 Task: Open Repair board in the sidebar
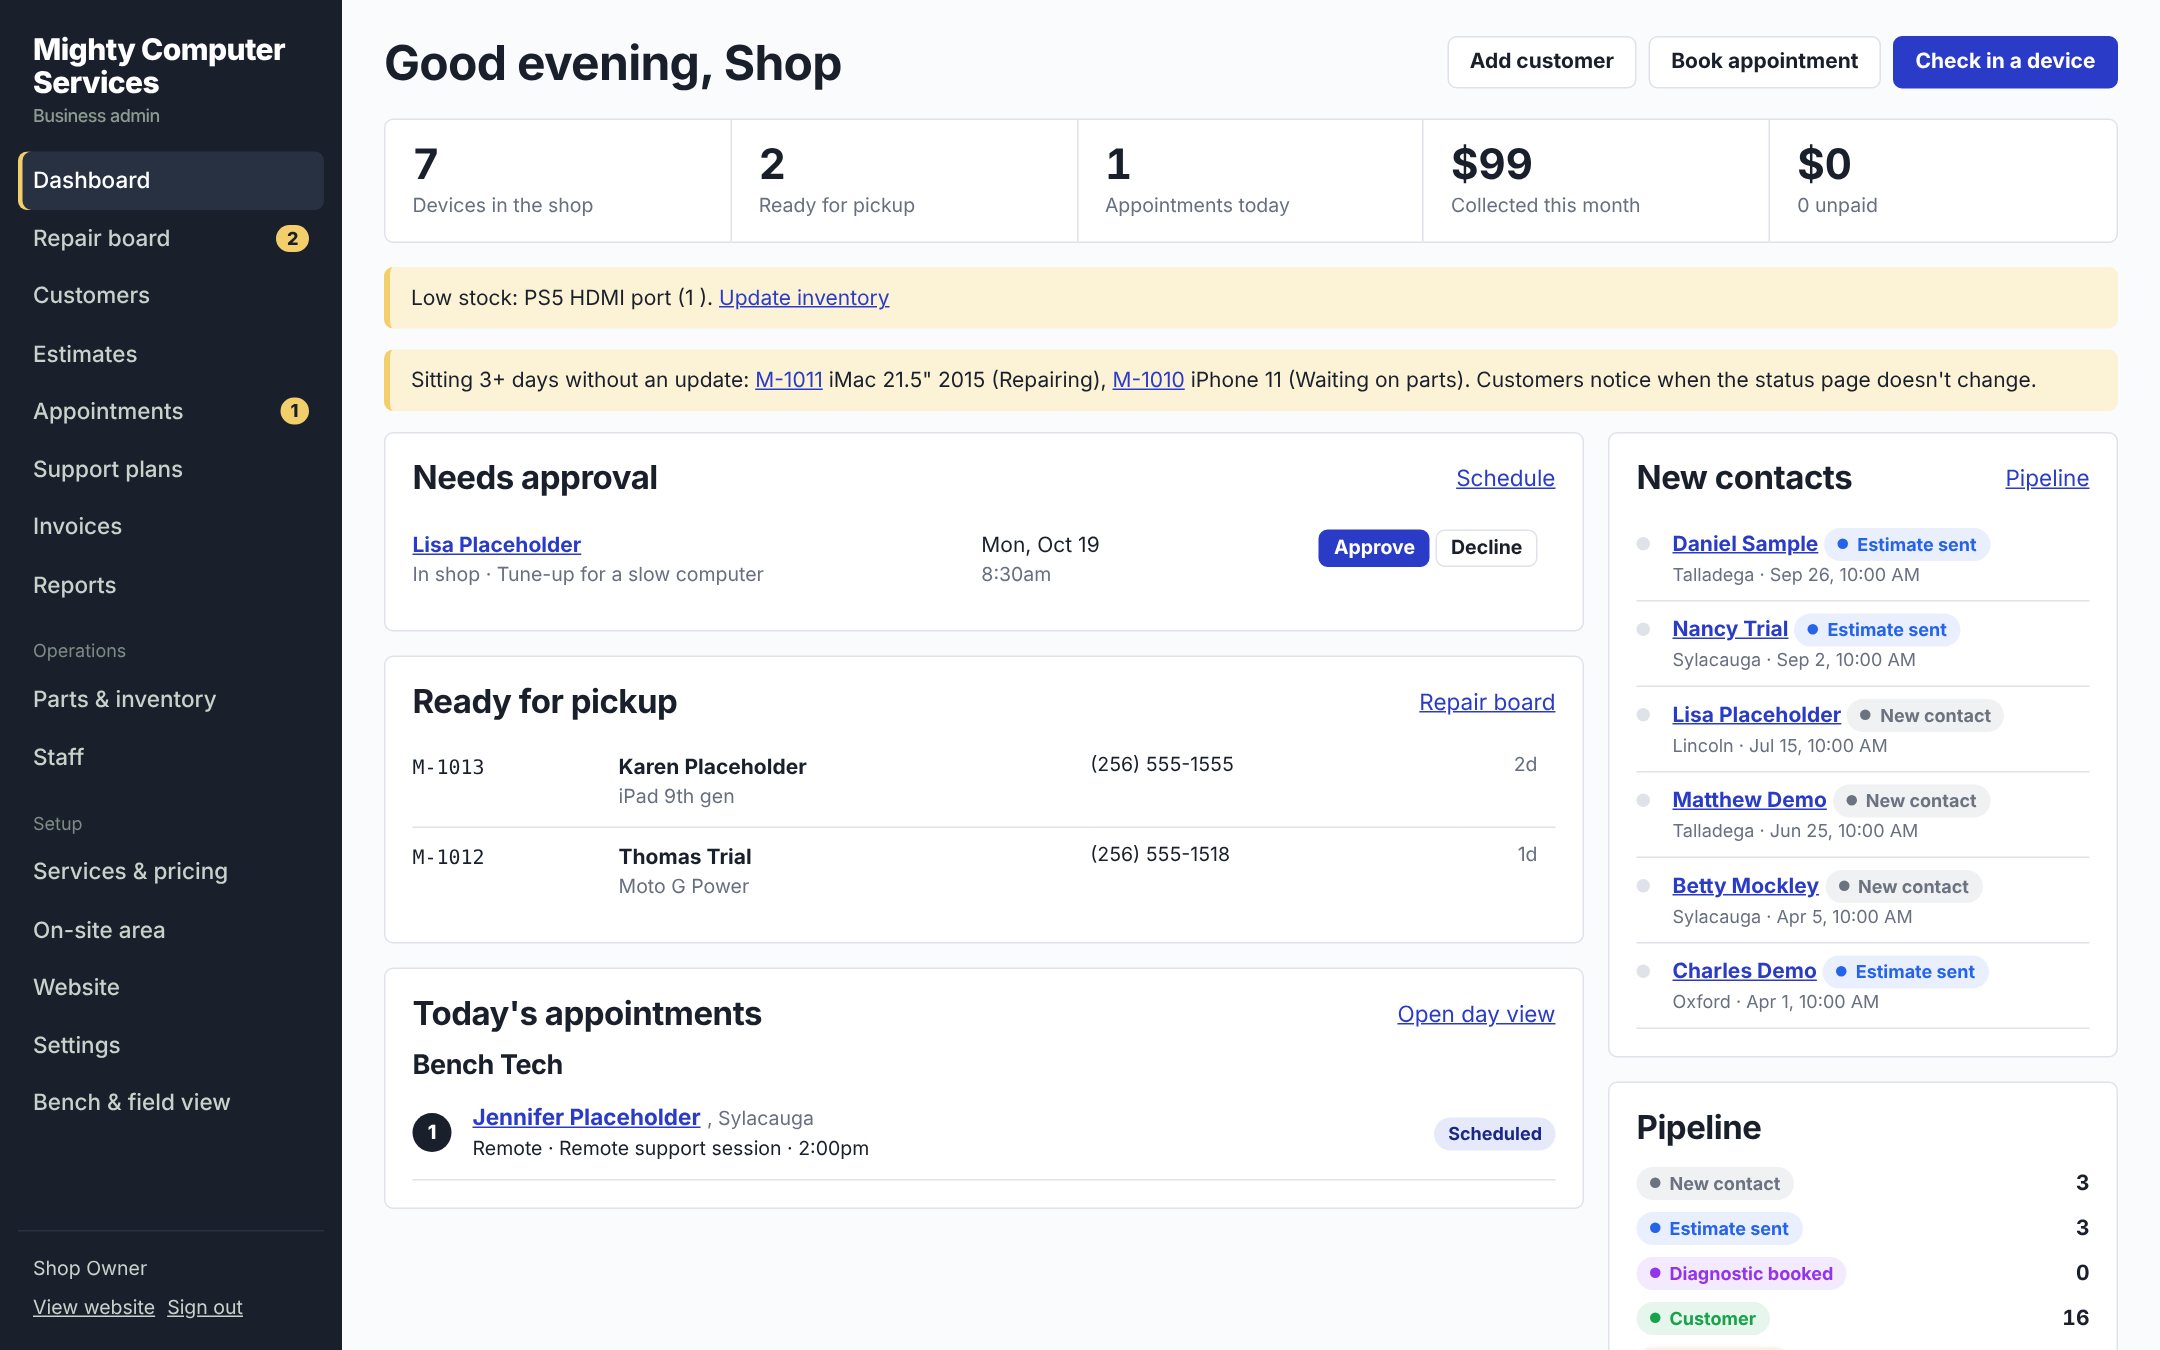pyautogui.click(x=171, y=238)
